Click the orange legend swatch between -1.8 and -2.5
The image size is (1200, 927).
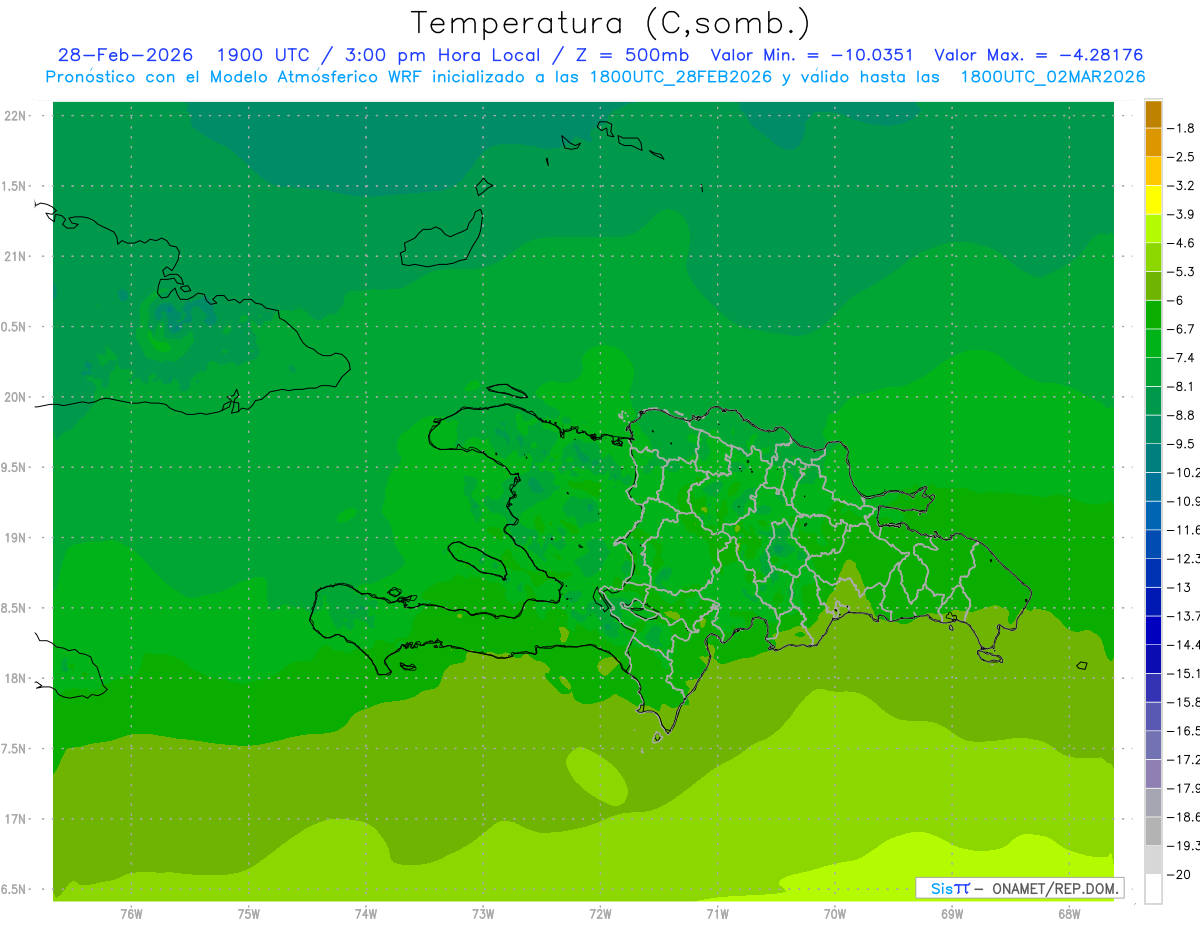click(1153, 142)
